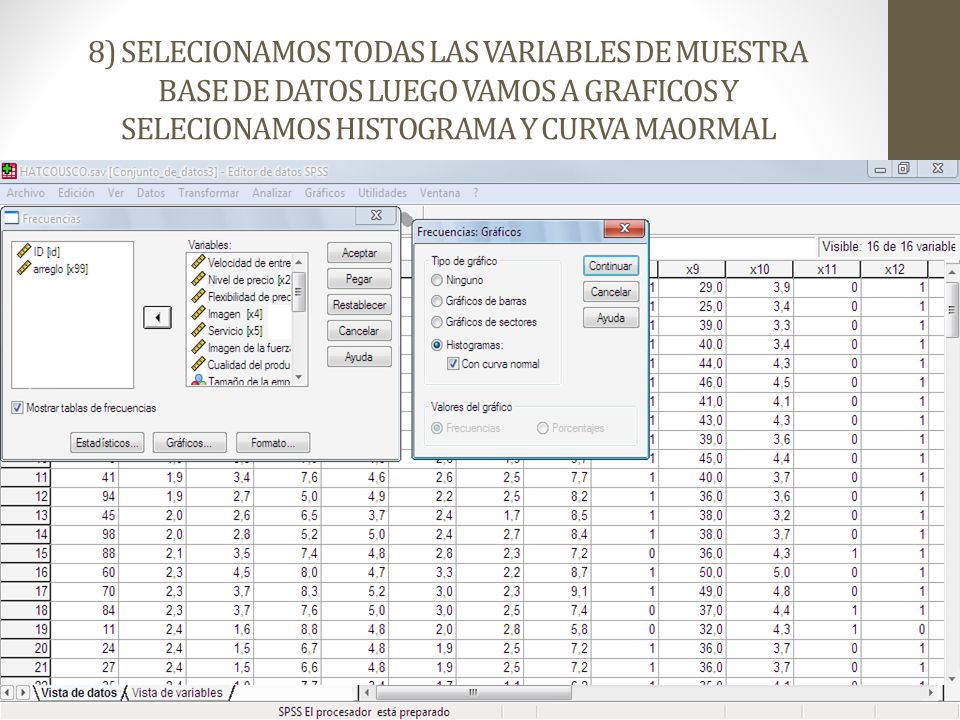This screenshot has height=720, width=960.
Task: Toggle Mostrar tablas de frecuencias checkbox
Action: 17,408
